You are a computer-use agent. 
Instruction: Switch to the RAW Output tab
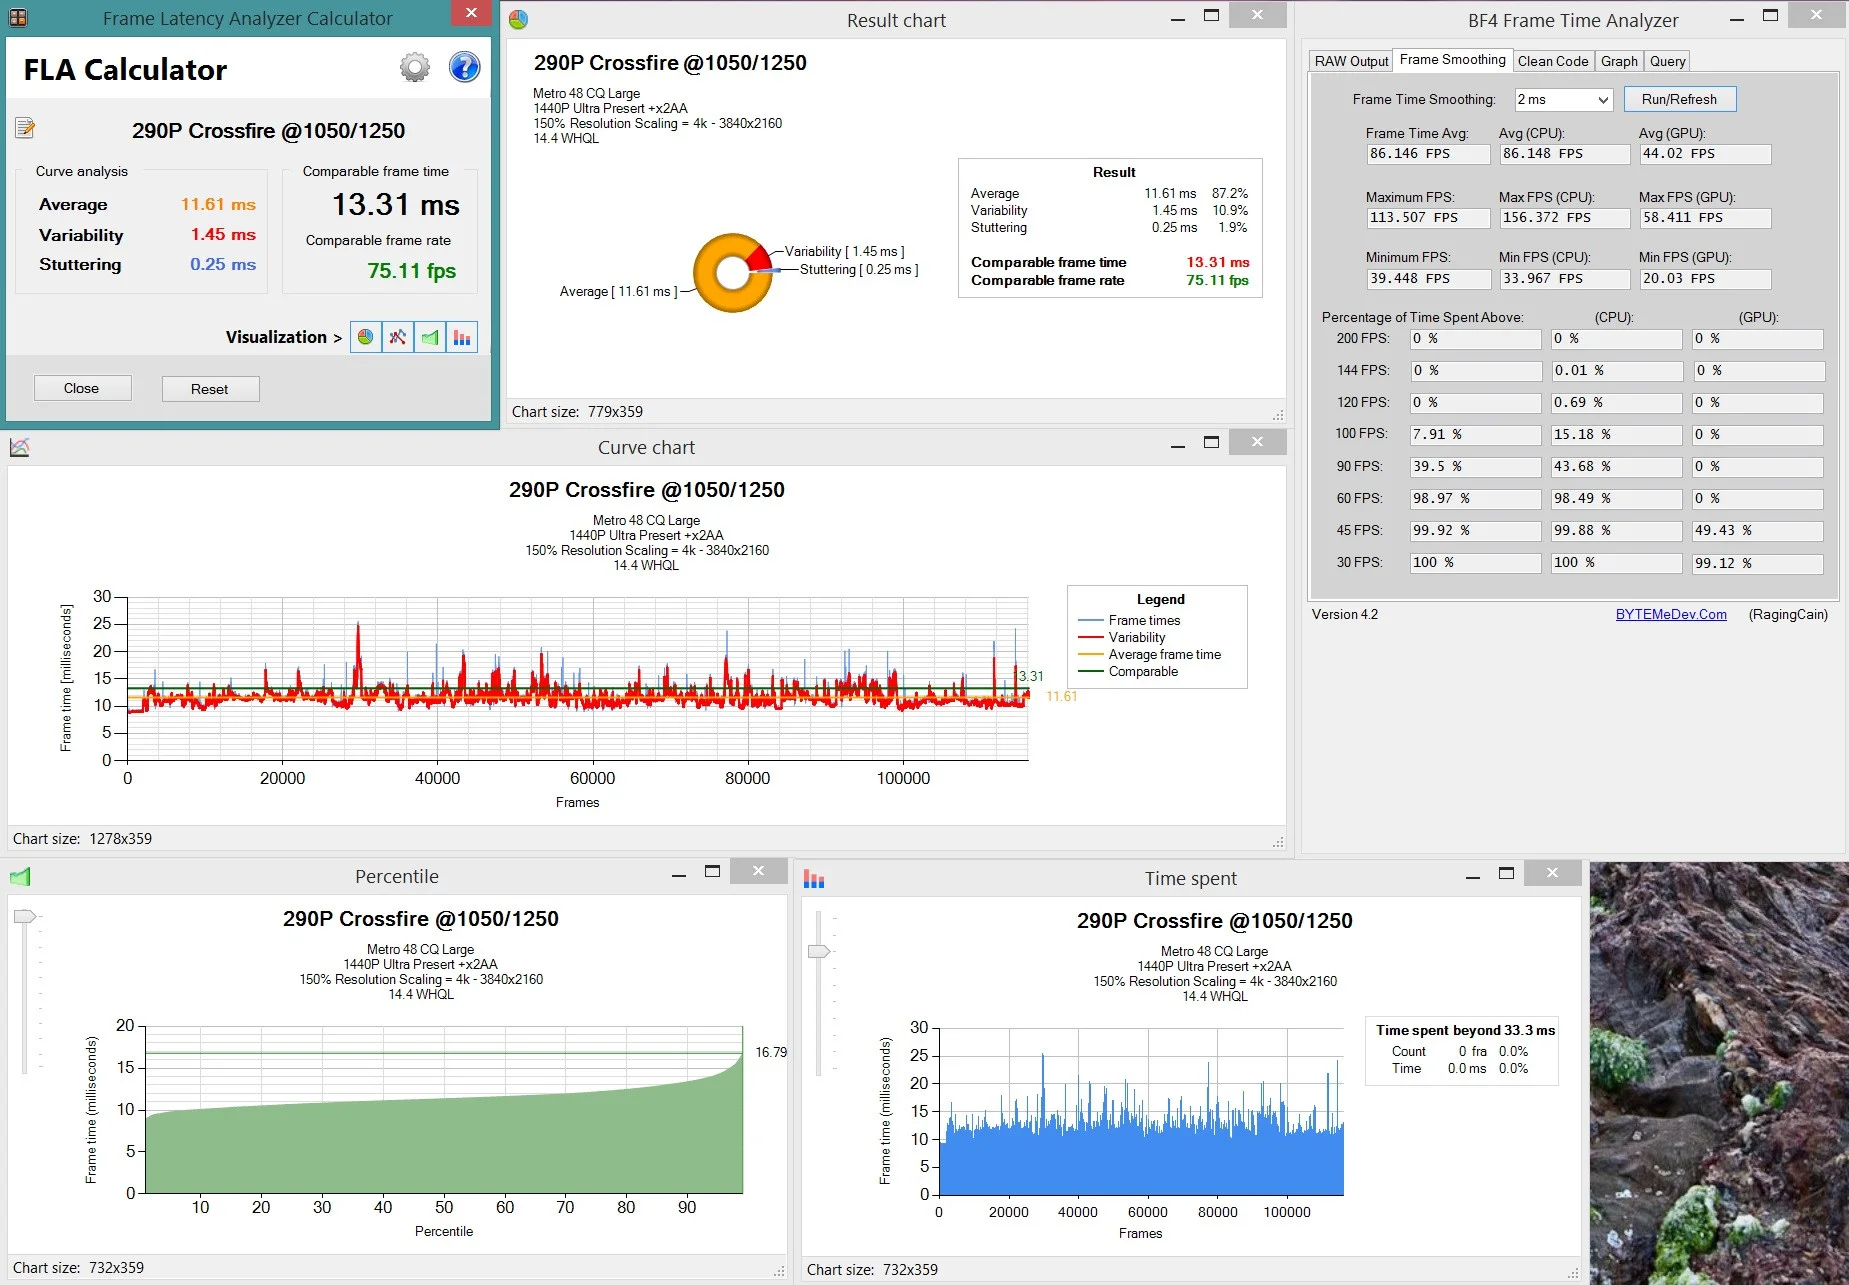1351,61
